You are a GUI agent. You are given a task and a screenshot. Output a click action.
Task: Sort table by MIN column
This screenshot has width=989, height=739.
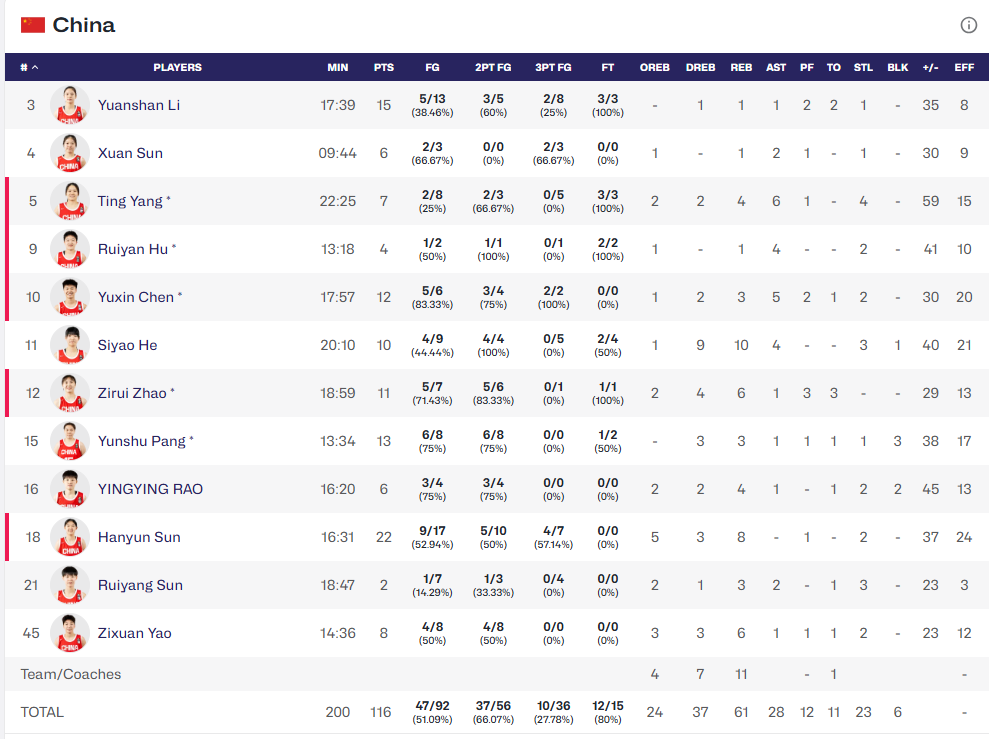(x=337, y=67)
